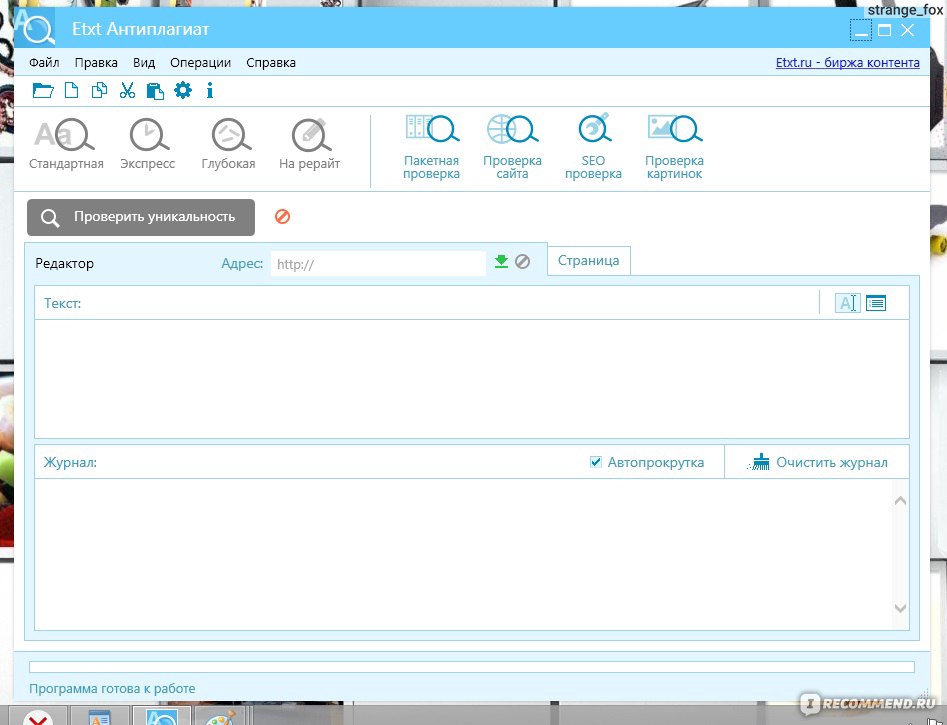
Task: Open the Операции menu
Action: pyautogui.click(x=201, y=63)
